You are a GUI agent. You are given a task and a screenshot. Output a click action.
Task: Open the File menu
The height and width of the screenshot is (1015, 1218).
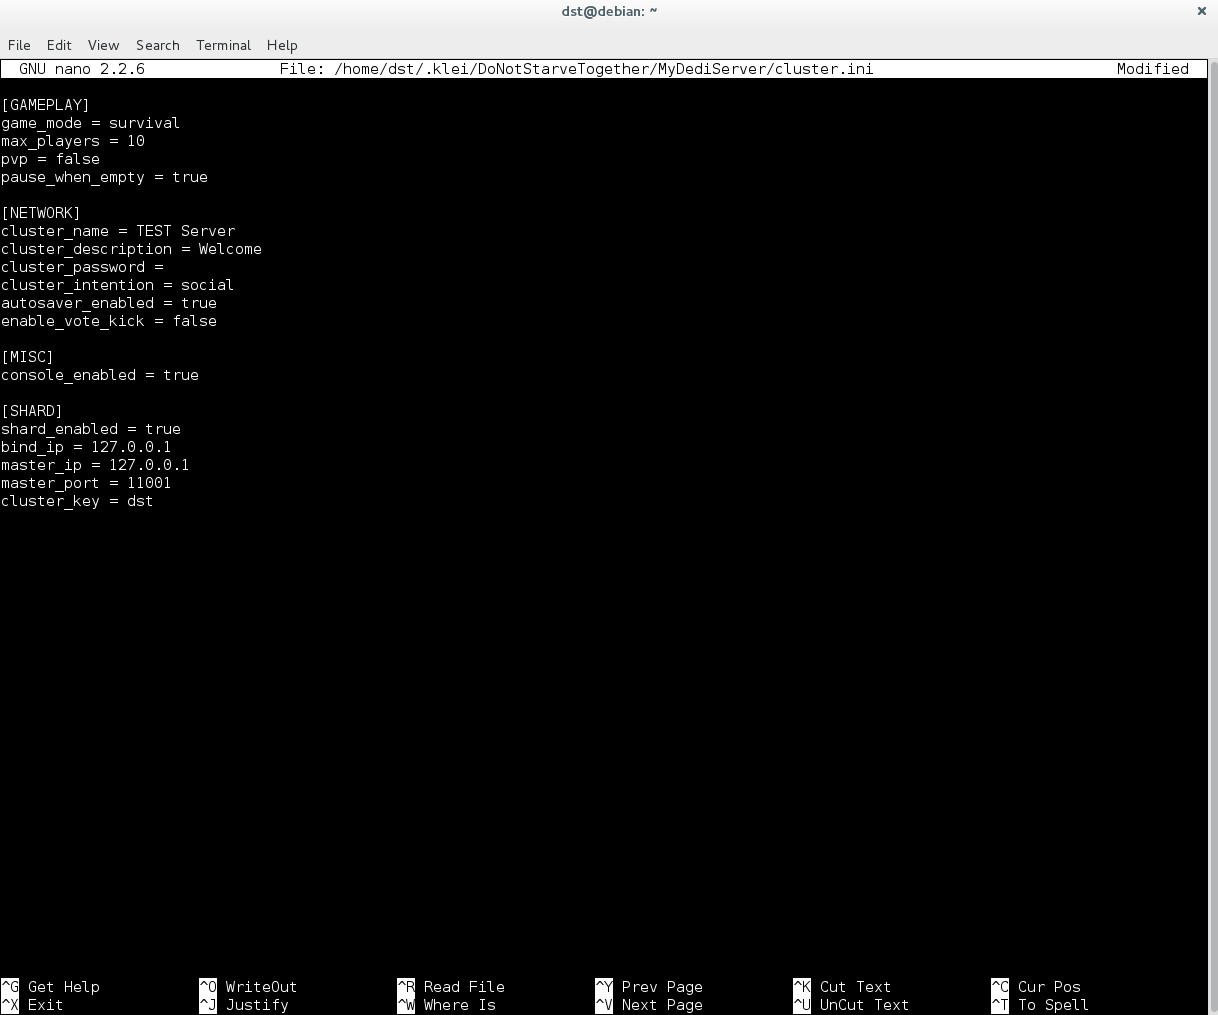click(19, 45)
